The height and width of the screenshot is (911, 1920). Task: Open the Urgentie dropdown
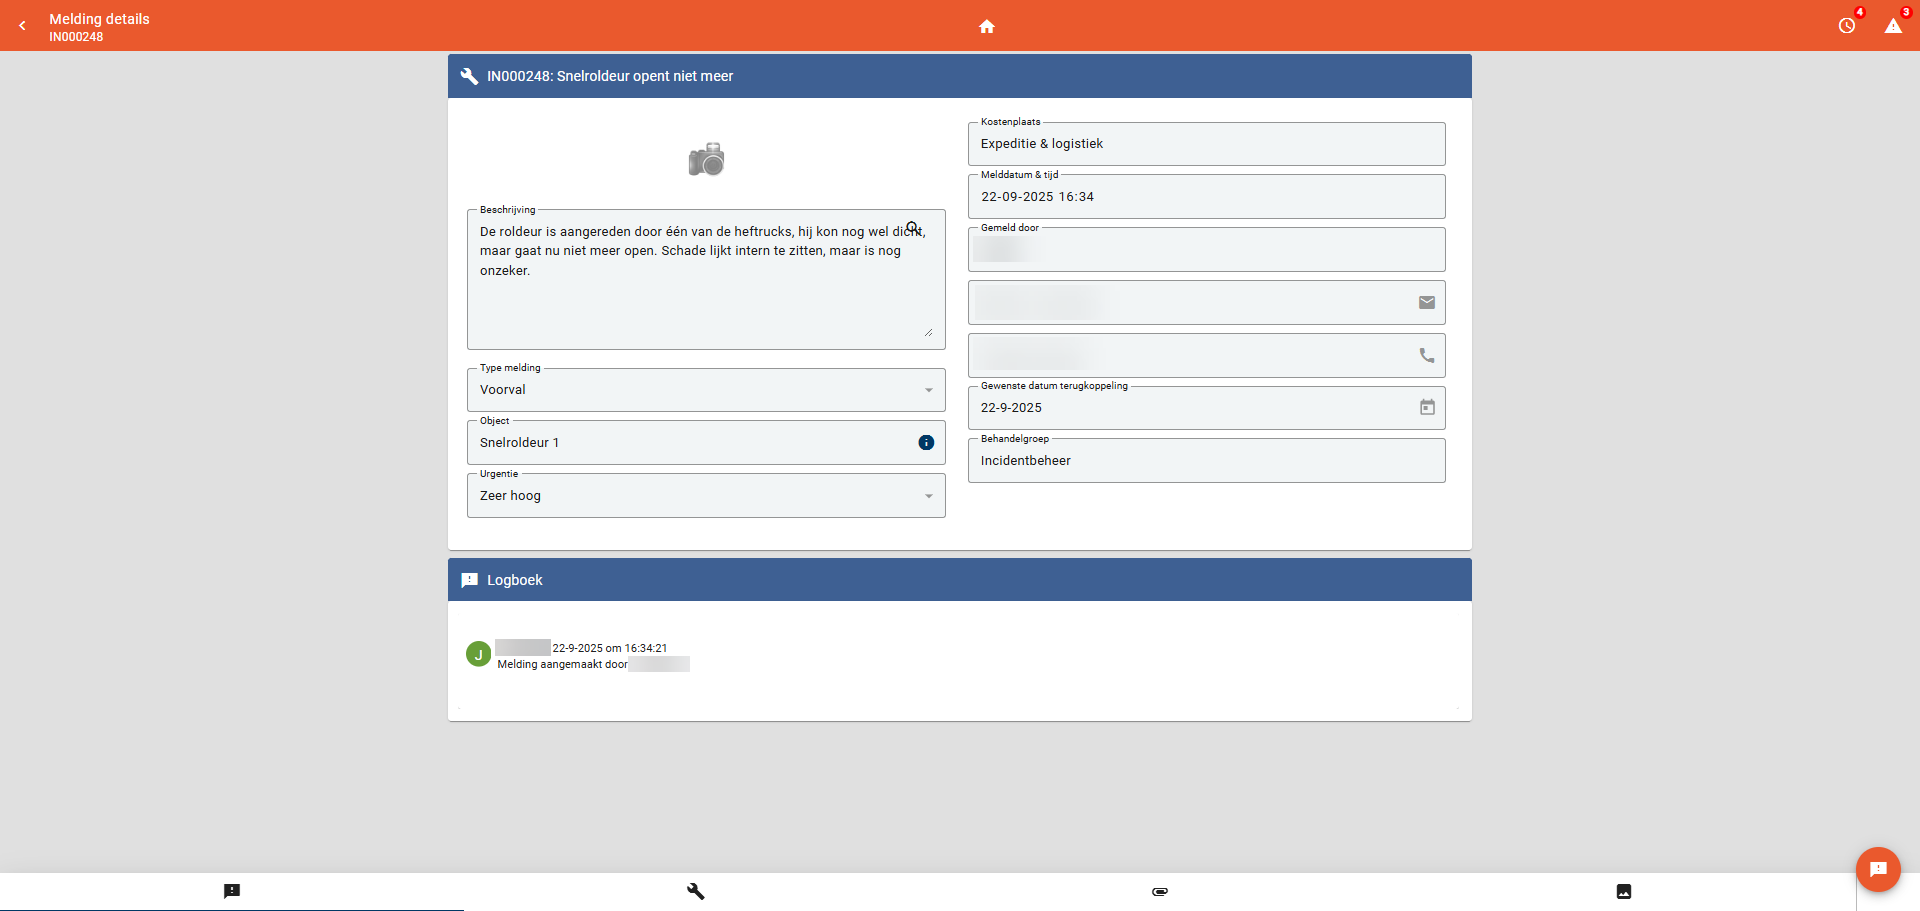pyautogui.click(x=927, y=496)
